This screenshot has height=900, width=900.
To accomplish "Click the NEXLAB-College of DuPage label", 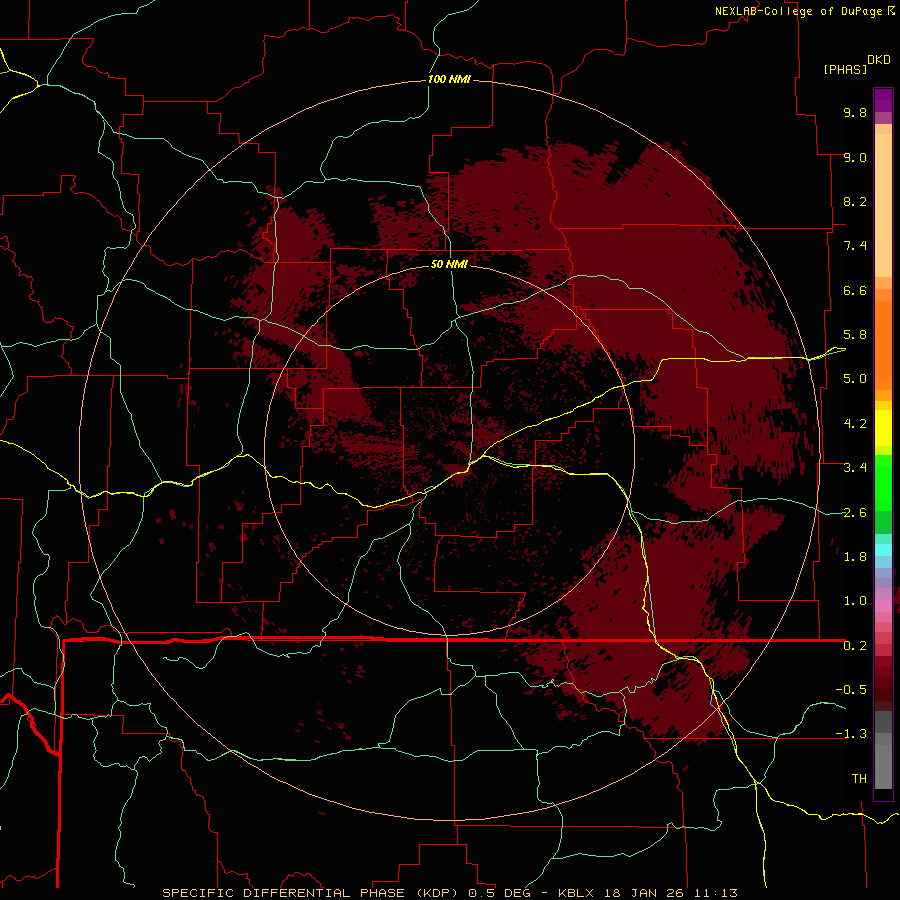I will pyautogui.click(x=798, y=11).
